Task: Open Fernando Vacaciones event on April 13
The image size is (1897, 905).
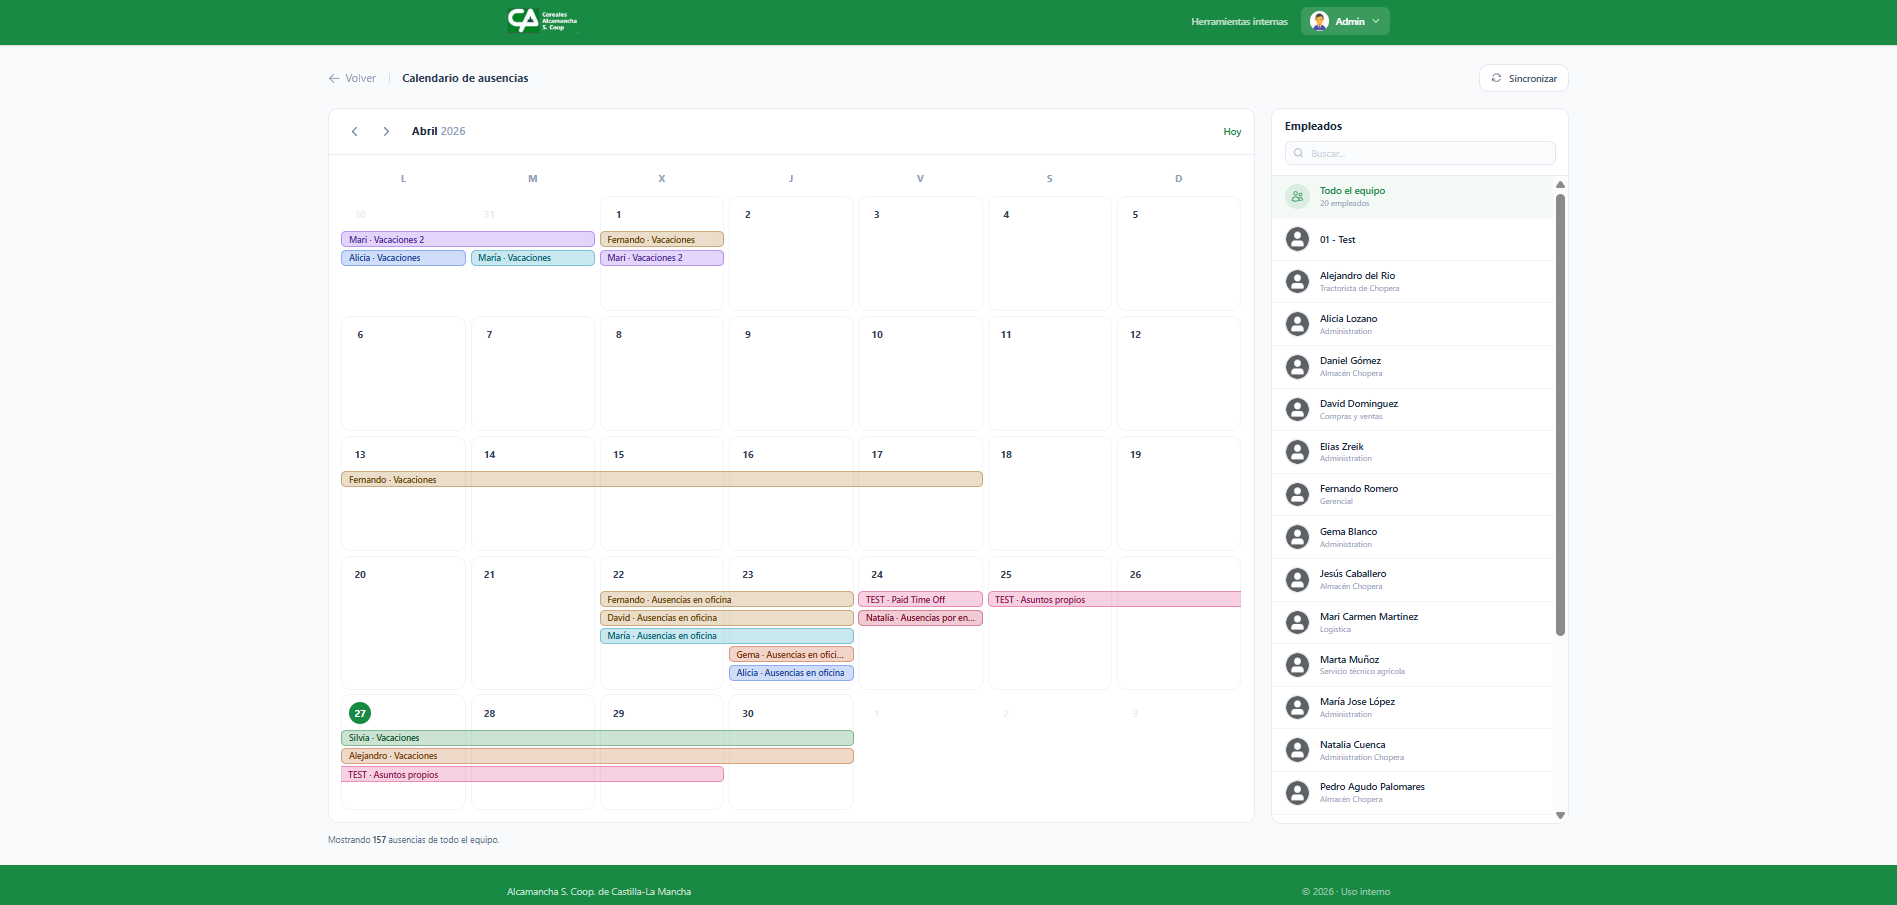Action: [661, 480]
